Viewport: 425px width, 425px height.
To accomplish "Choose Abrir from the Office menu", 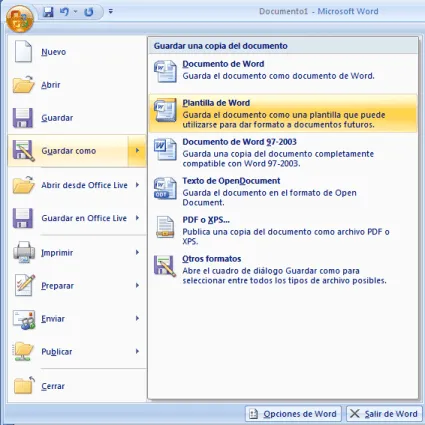I will point(77,85).
